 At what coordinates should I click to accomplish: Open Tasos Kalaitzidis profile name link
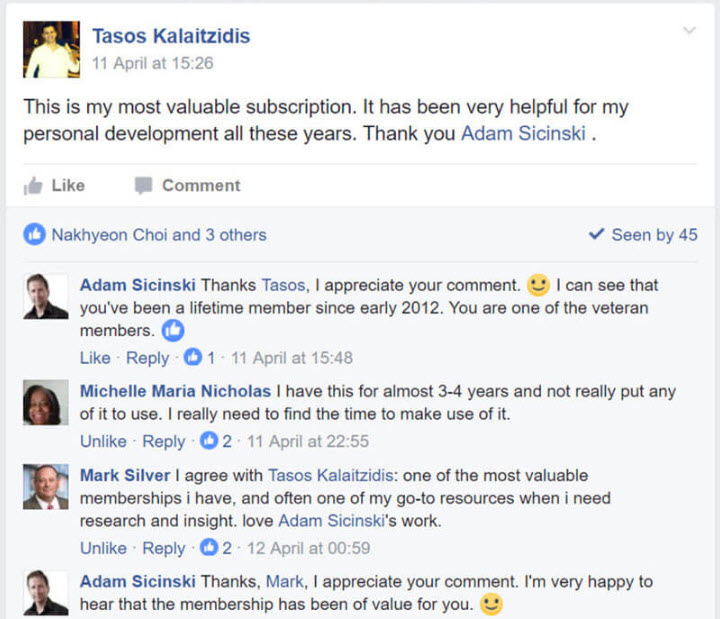pyautogui.click(x=171, y=36)
